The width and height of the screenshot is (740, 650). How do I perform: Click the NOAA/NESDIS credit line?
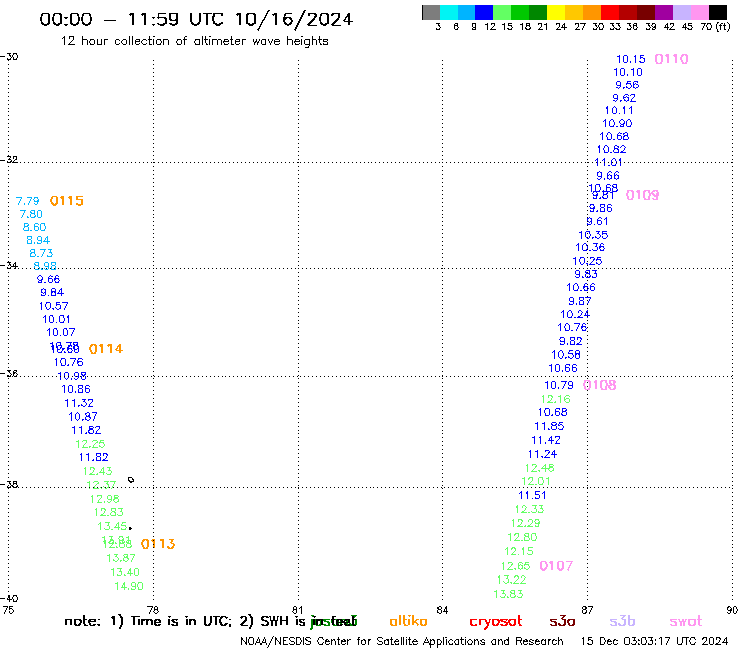click(402, 641)
